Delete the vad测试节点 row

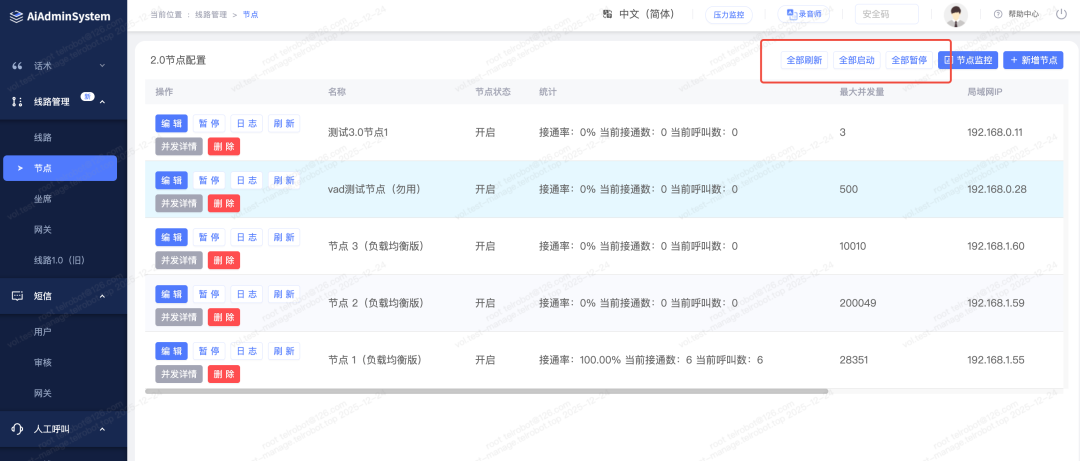point(224,203)
